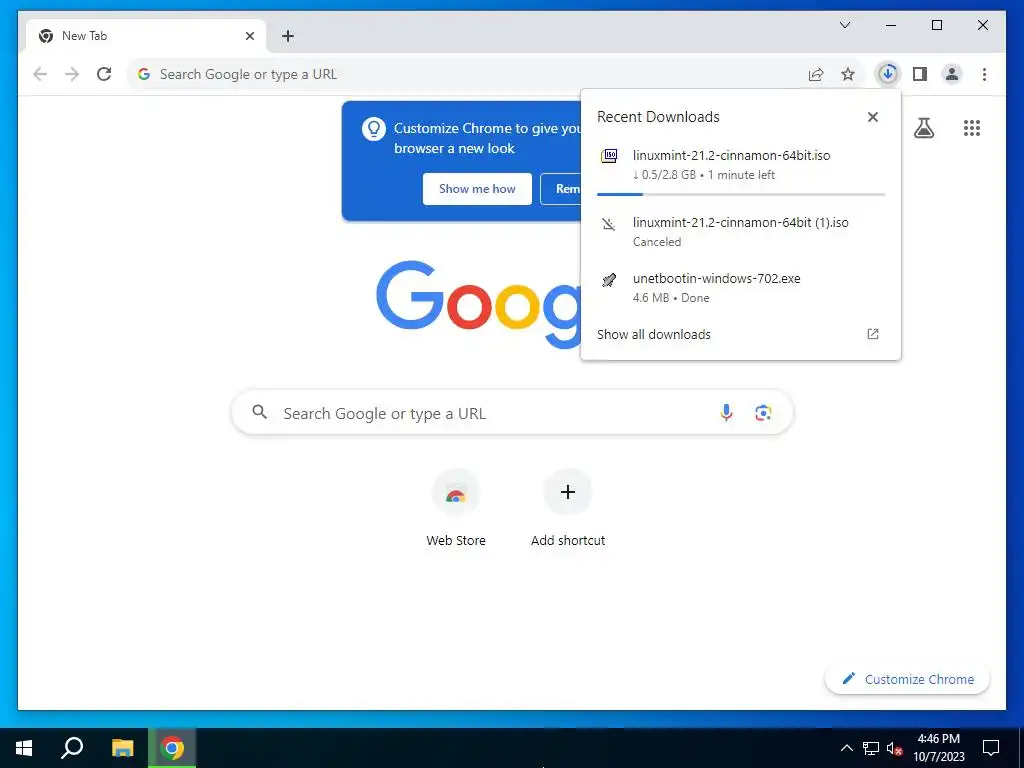Open muted volume tray icon
The height and width of the screenshot is (768, 1024).
(894, 748)
